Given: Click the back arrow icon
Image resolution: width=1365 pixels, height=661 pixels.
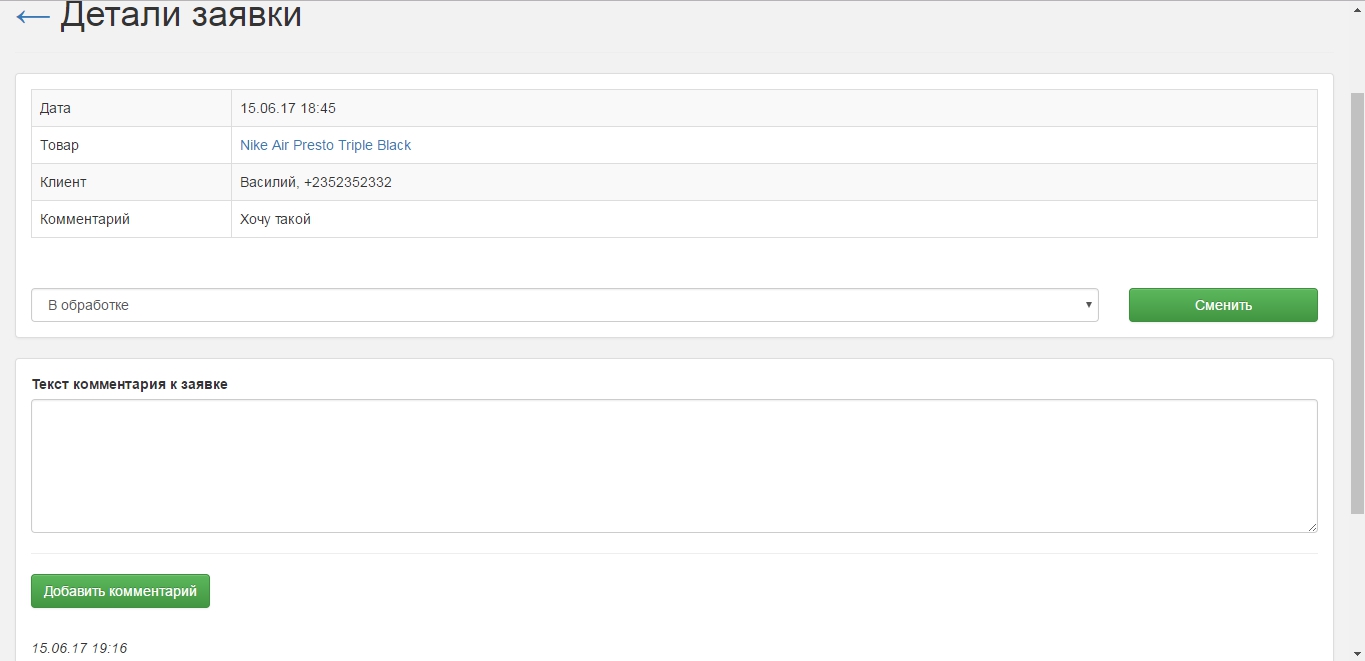Looking at the screenshot, I should (x=33, y=17).
